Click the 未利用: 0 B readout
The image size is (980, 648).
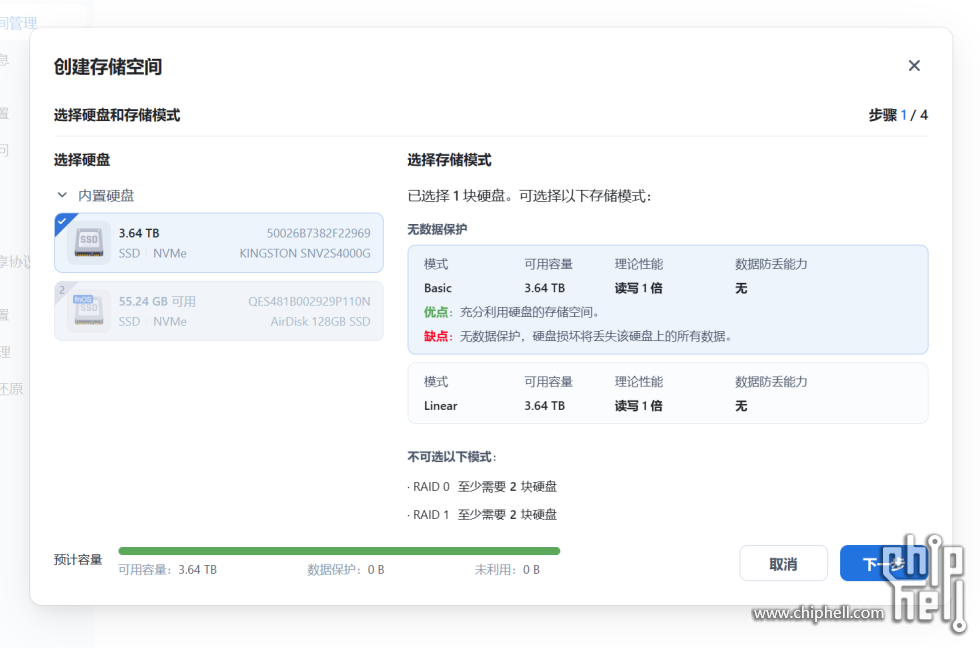click(x=507, y=569)
